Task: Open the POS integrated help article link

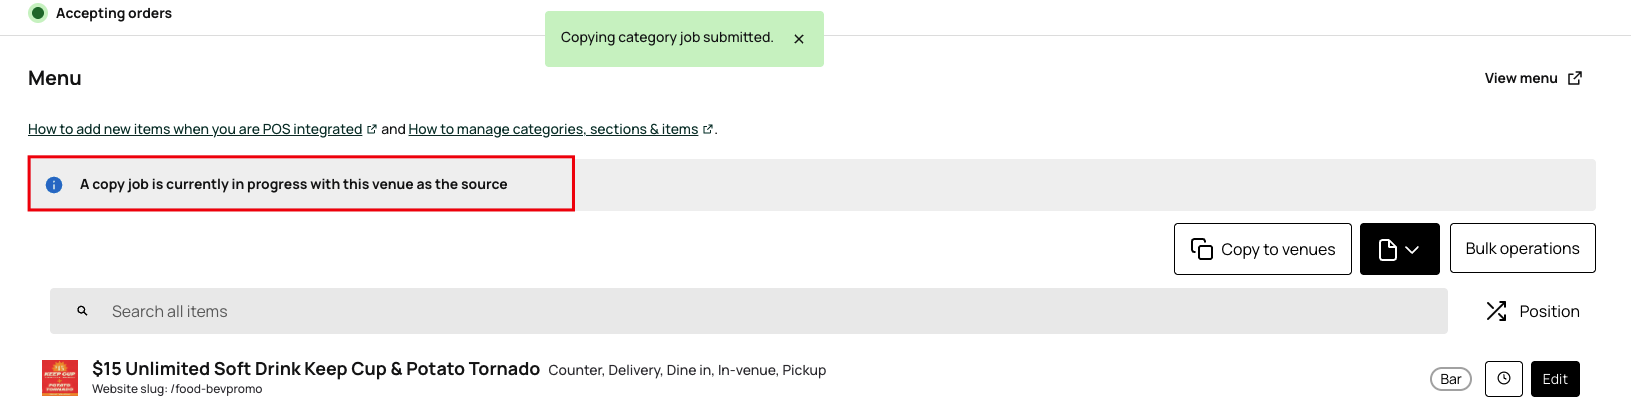Action: pyautogui.click(x=195, y=129)
